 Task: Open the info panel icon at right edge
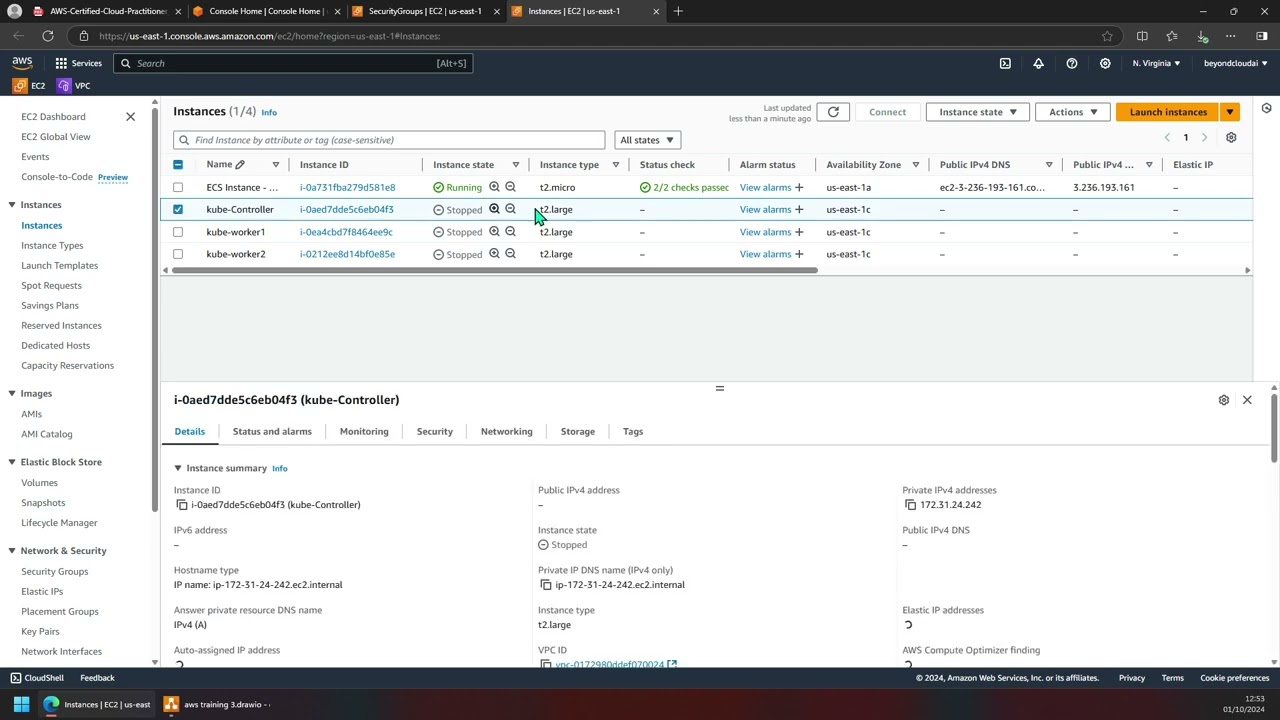[x=1266, y=108]
